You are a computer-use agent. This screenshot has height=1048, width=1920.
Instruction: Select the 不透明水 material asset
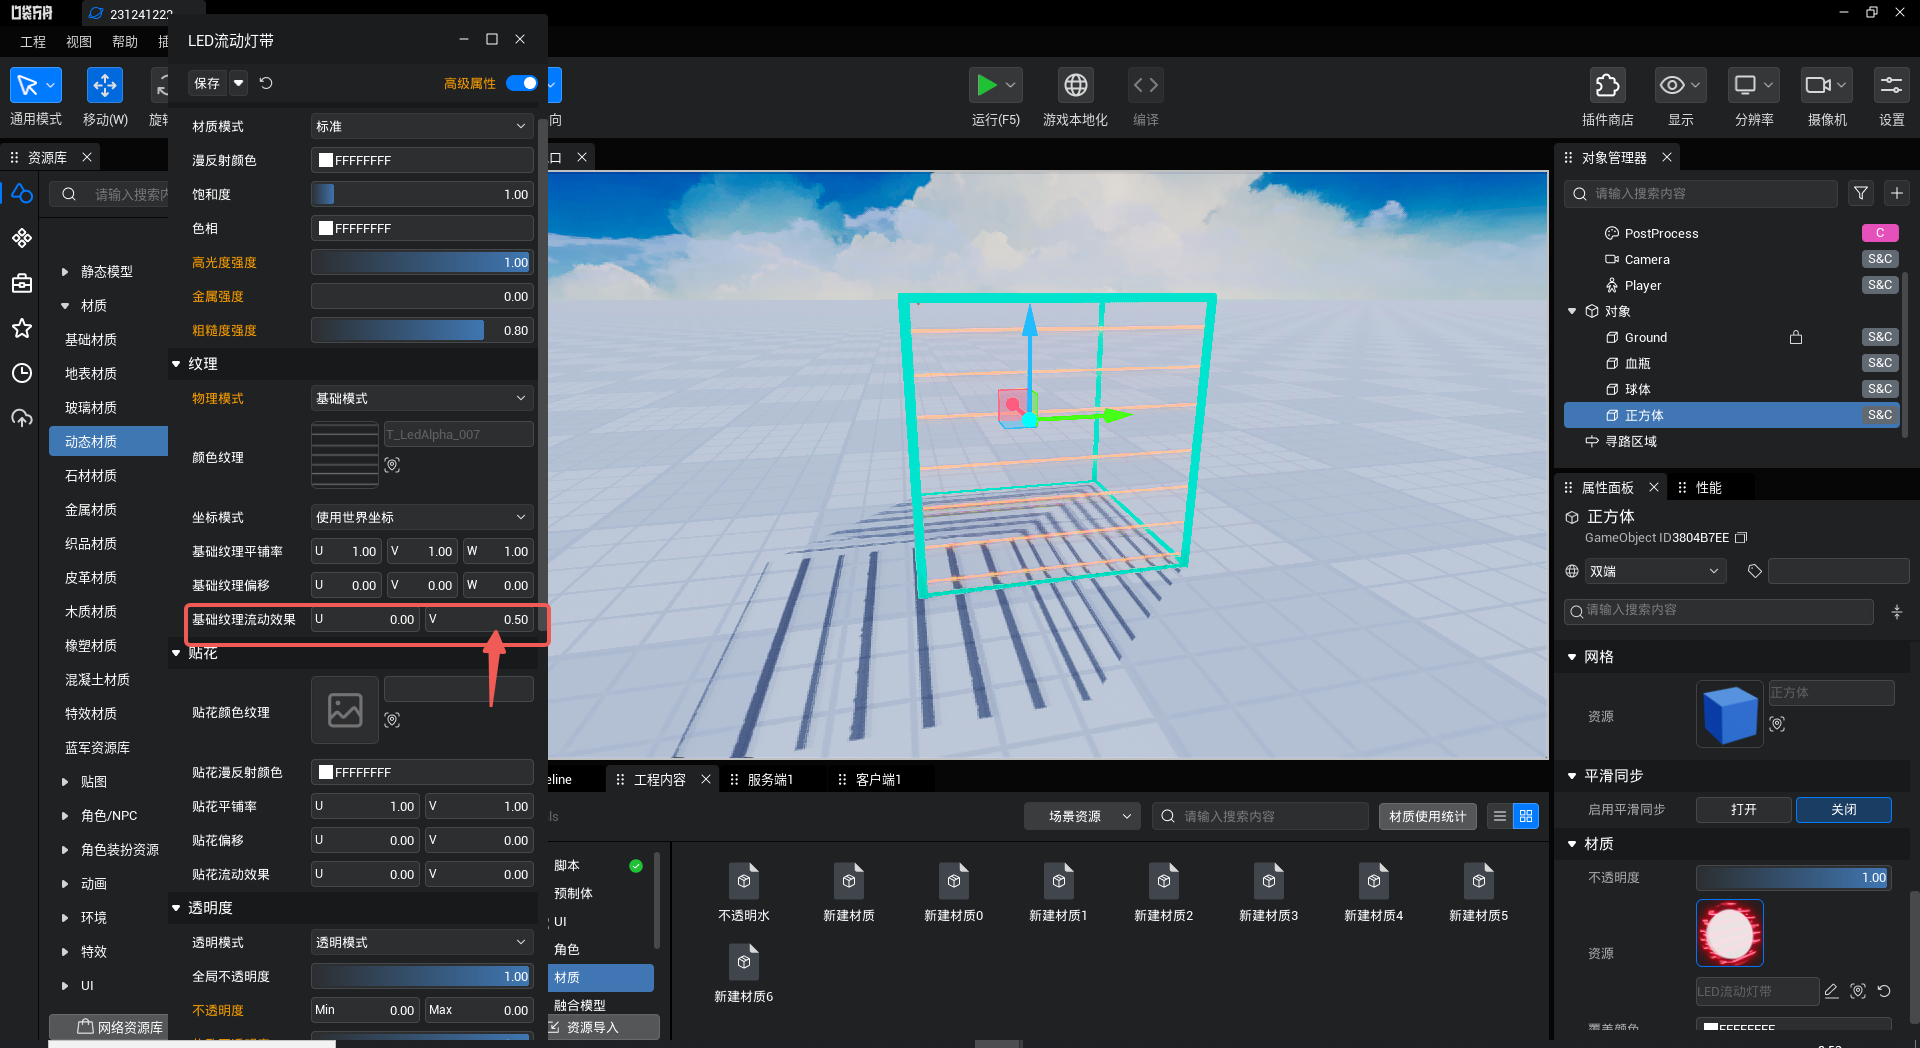[744, 892]
